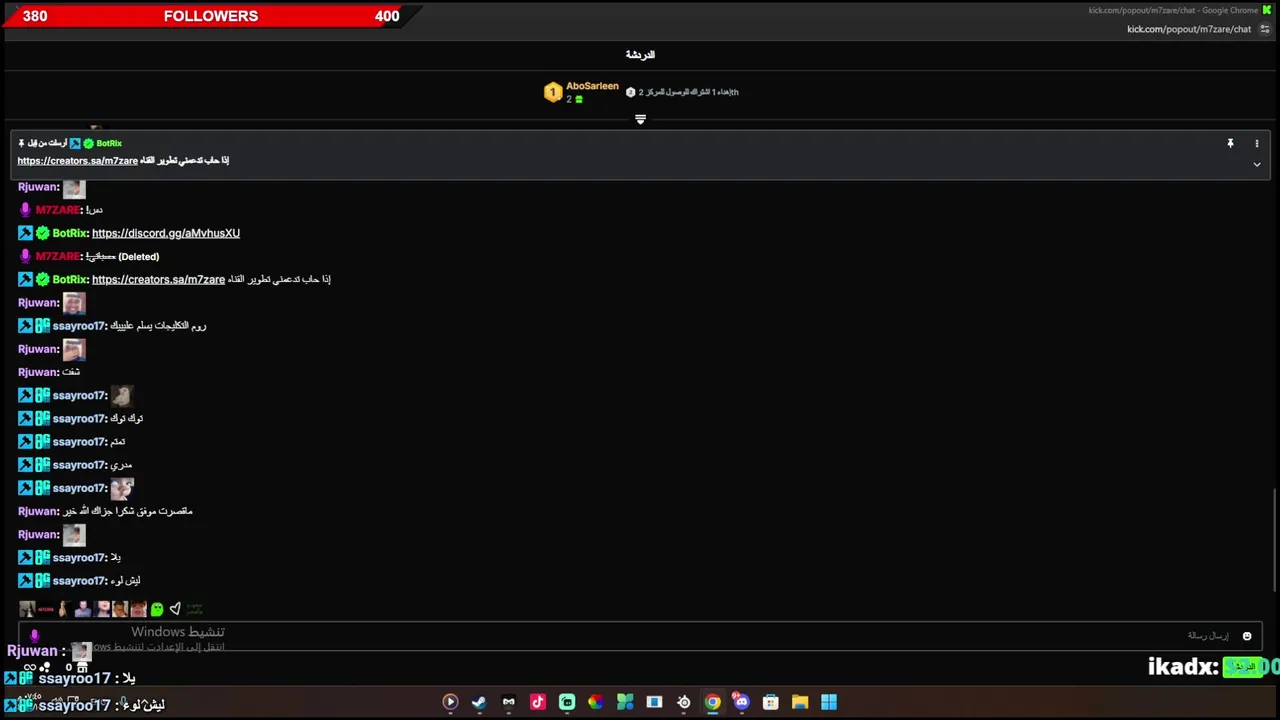Expand the leaderboard with the arrow under AboSarleen
The width and height of the screenshot is (1280, 720).
[x=640, y=119]
